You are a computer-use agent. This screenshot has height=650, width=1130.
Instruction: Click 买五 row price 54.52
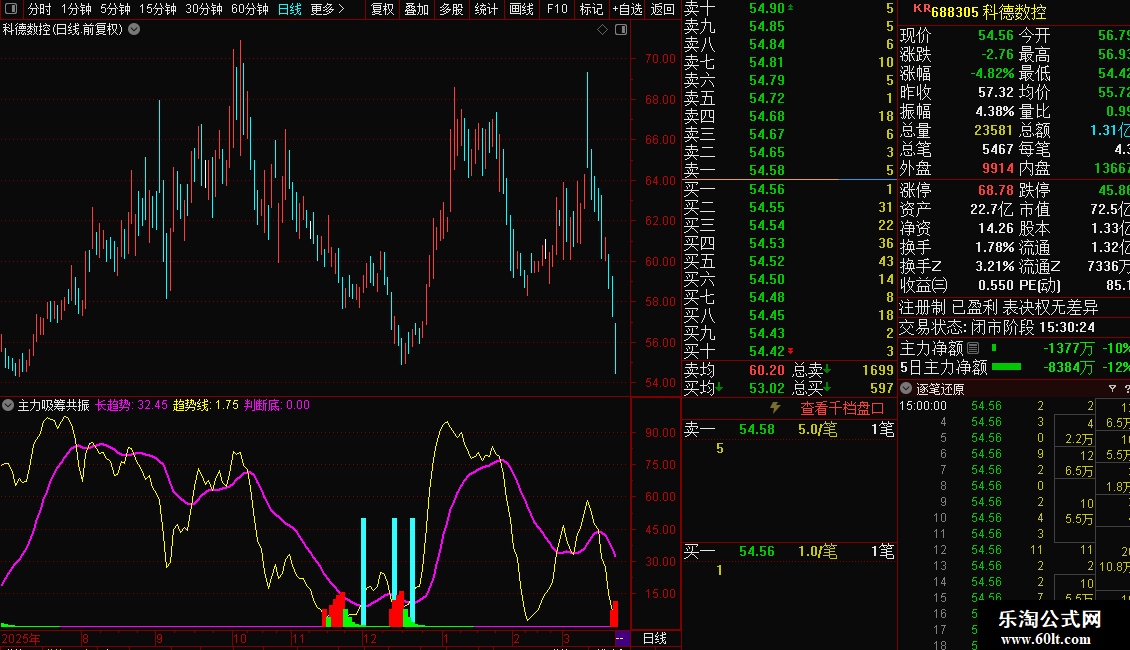pyautogui.click(x=767, y=261)
